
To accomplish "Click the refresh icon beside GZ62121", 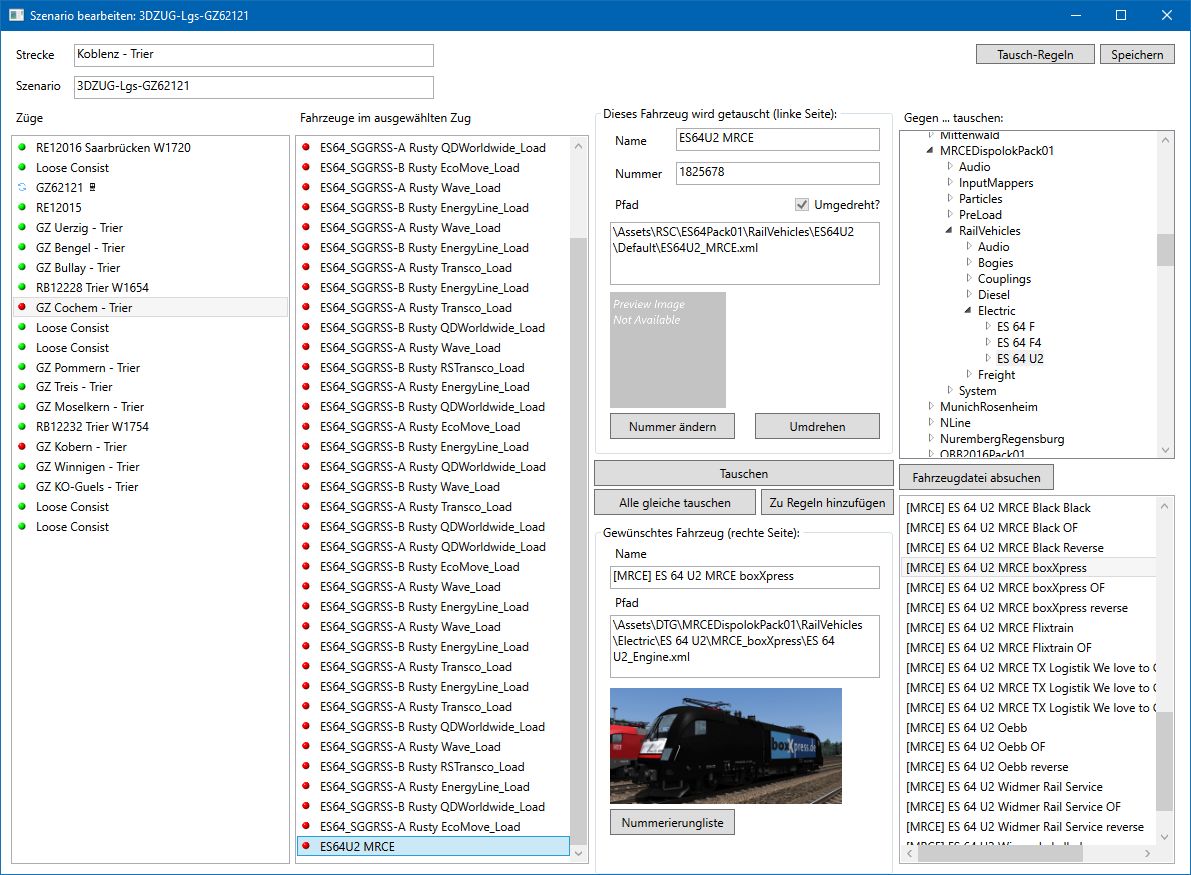I will tap(22, 188).
